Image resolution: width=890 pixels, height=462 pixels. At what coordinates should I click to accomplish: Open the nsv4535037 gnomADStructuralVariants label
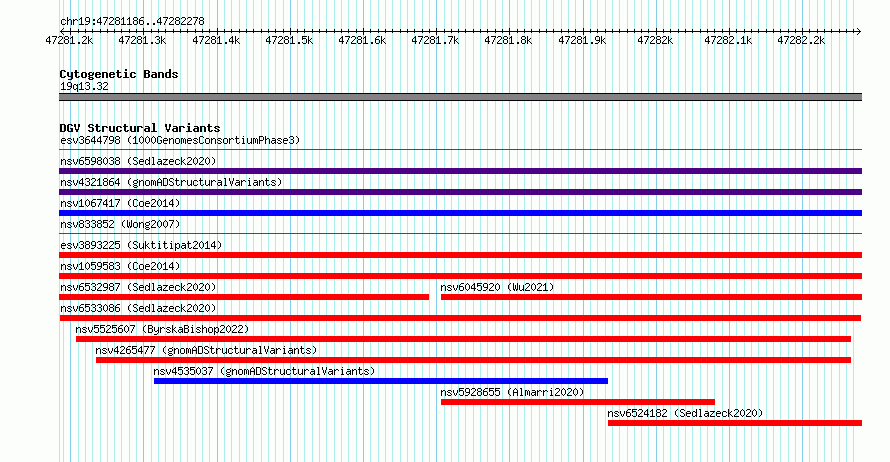coord(265,371)
